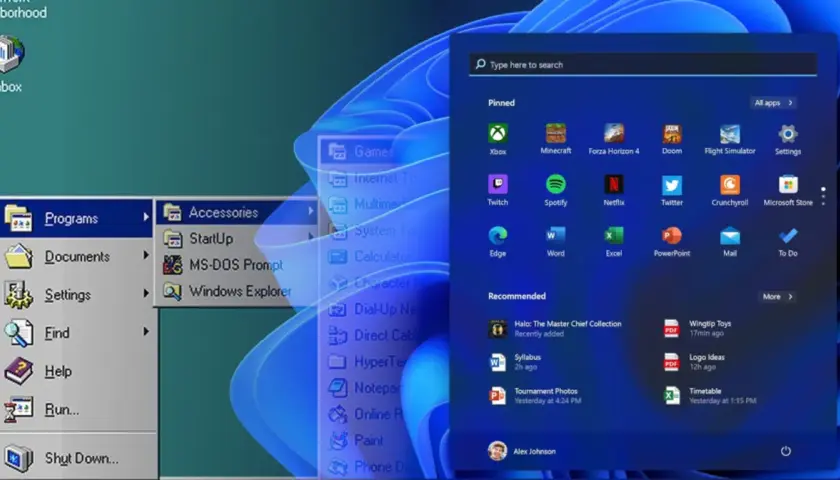Open the Xbox pinned app

(x=498, y=133)
